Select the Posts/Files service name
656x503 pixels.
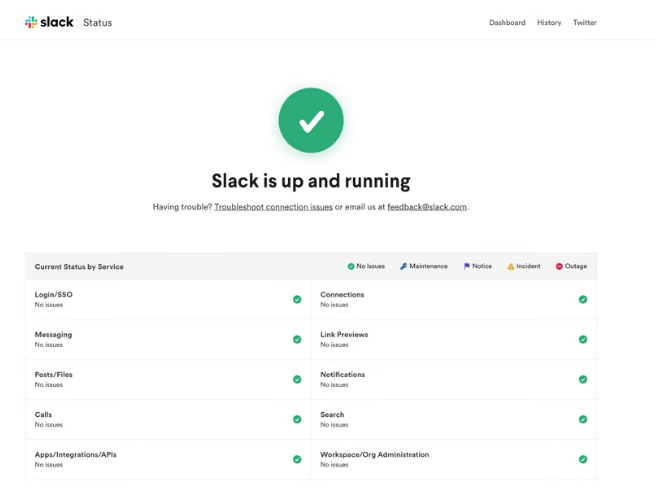(x=54, y=374)
